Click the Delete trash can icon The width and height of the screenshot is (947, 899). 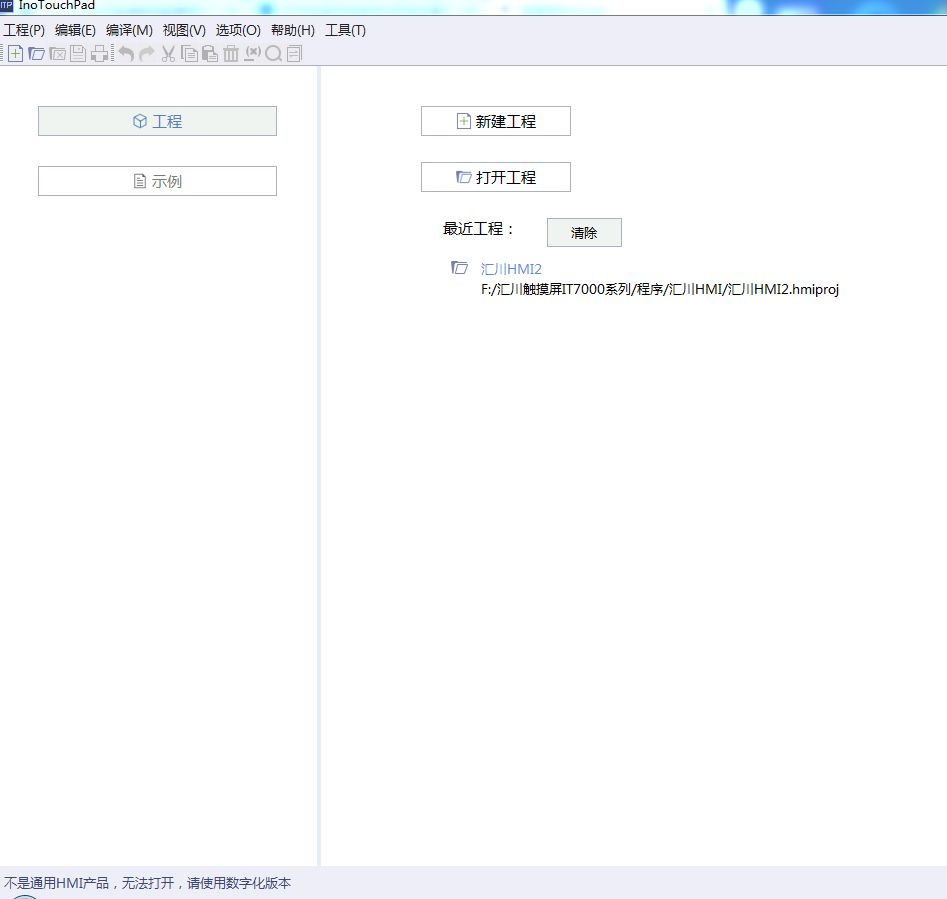click(x=231, y=54)
